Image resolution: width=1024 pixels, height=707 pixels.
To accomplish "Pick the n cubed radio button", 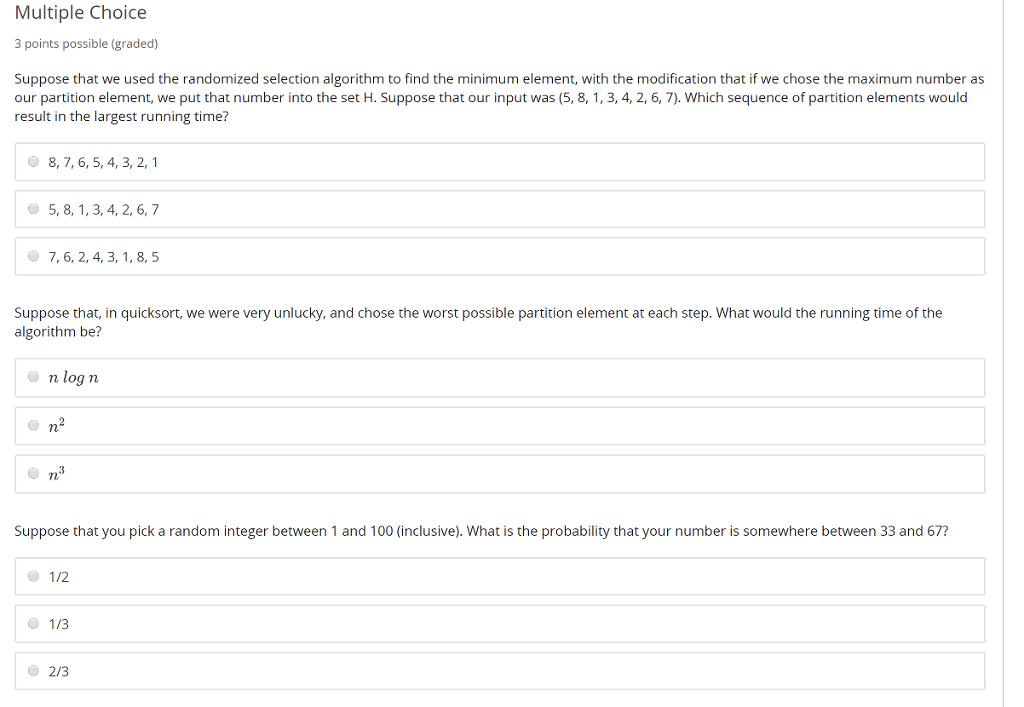I will (x=34, y=474).
